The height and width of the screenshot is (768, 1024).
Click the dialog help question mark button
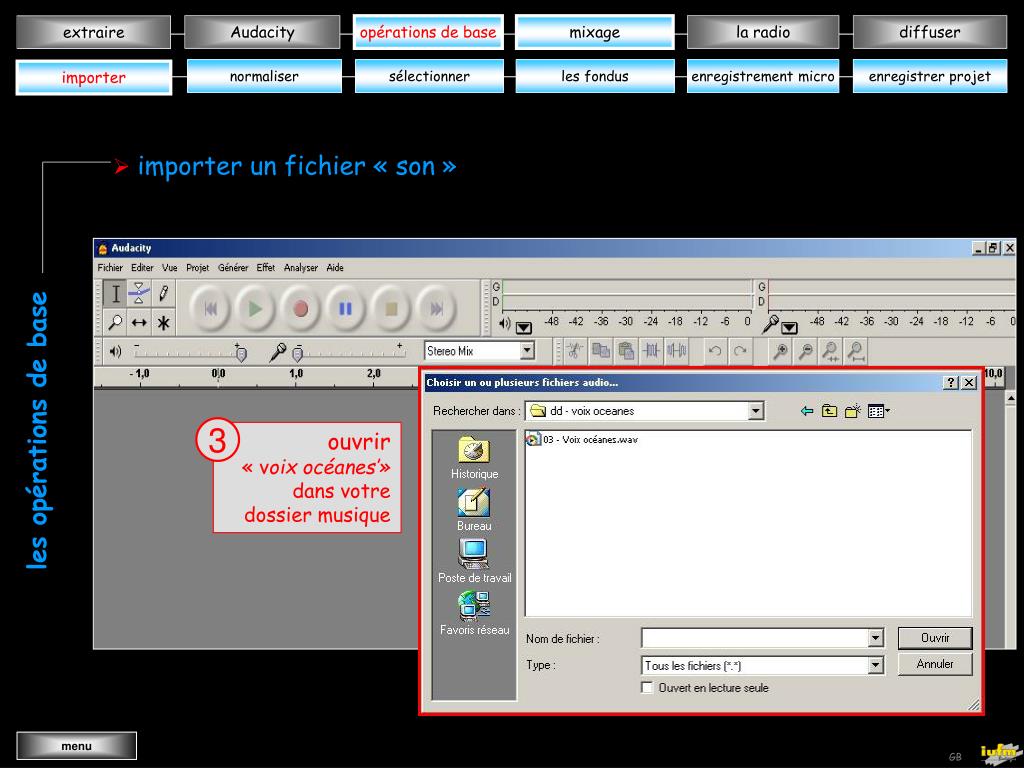tap(952, 383)
